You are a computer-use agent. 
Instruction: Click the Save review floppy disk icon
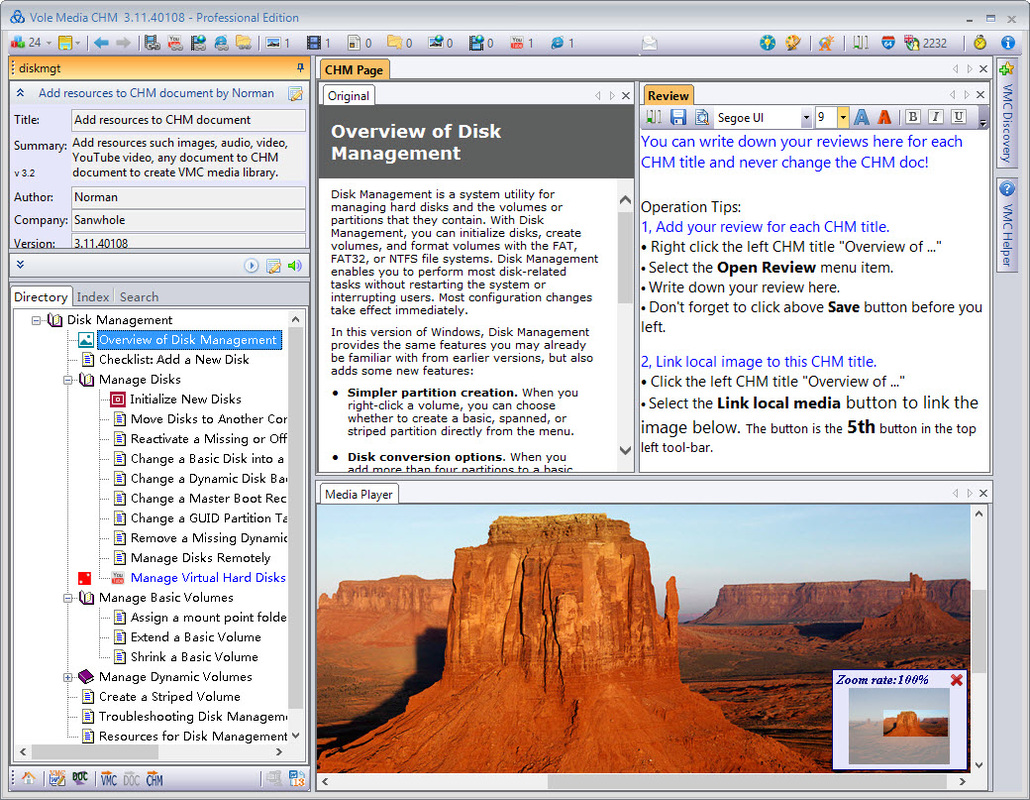678,118
